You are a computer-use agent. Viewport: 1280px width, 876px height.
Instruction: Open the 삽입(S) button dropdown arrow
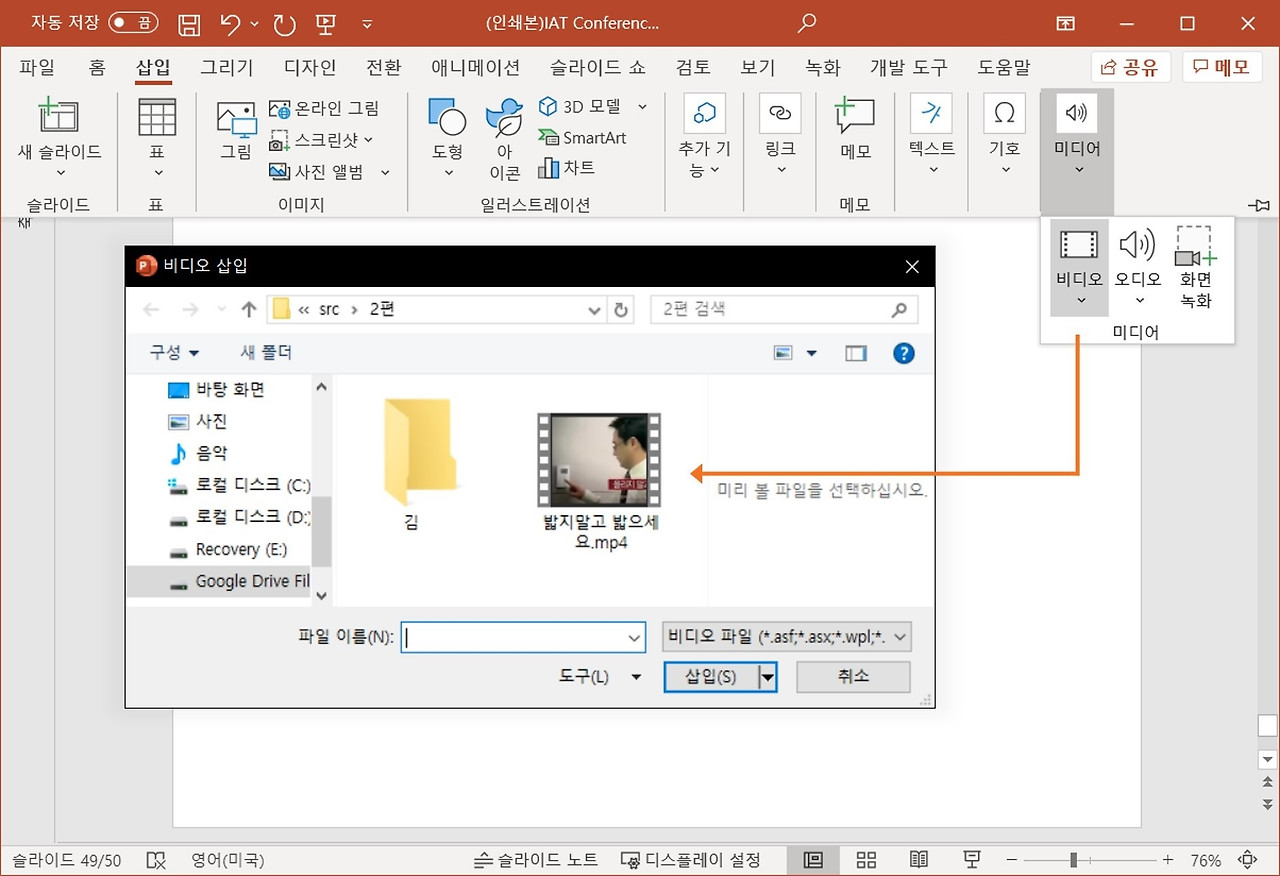tap(768, 677)
